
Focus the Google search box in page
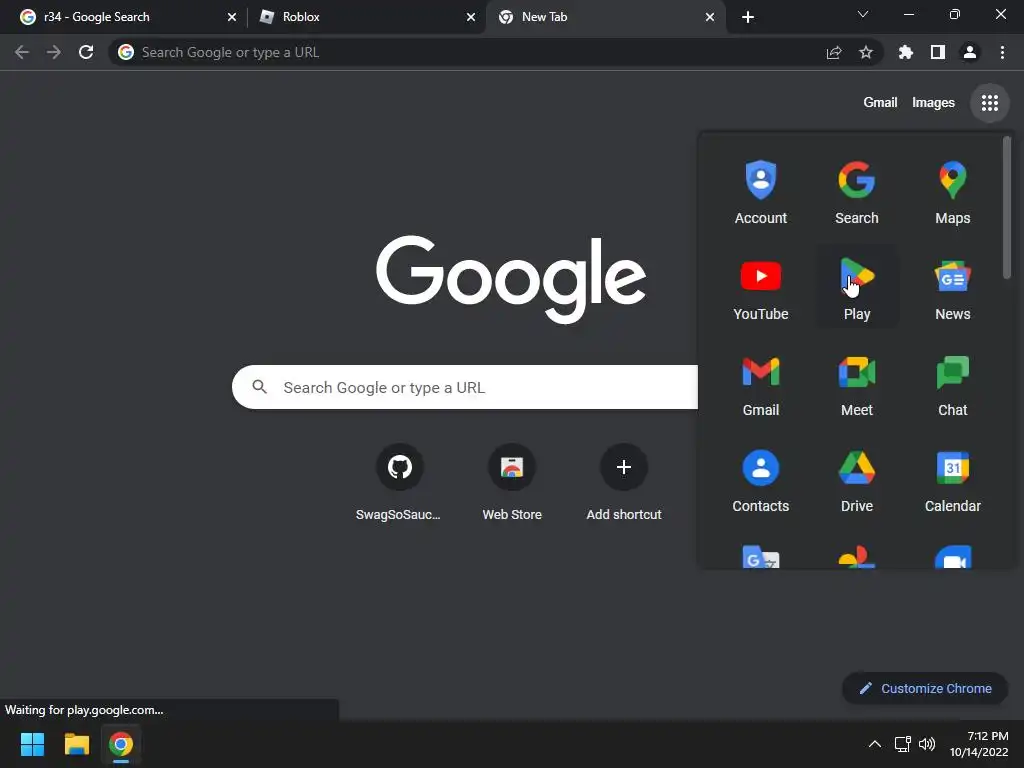(465, 387)
